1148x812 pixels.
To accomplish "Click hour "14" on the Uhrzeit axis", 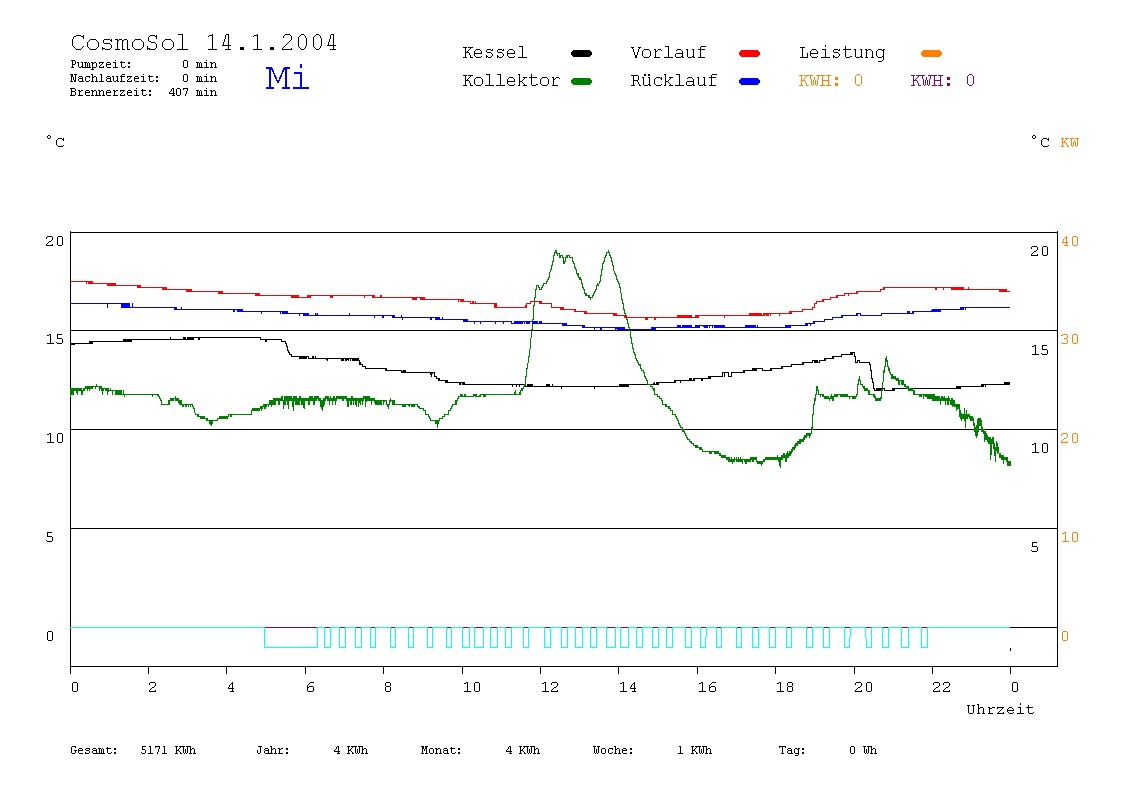I will (x=627, y=687).
